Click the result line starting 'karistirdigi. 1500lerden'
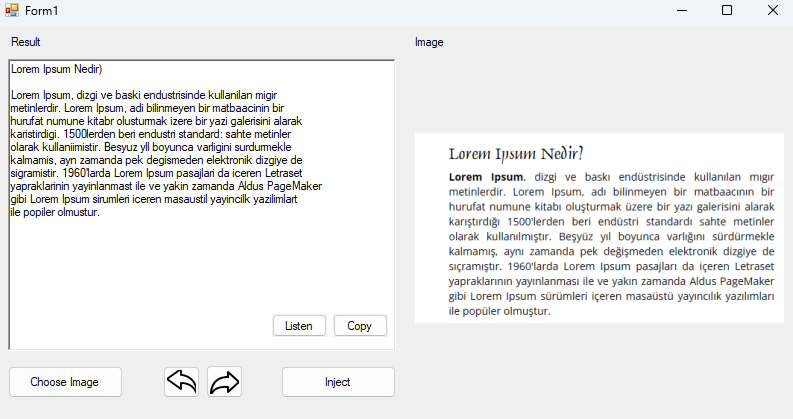Screen dimensions: 793x419 (151, 134)
